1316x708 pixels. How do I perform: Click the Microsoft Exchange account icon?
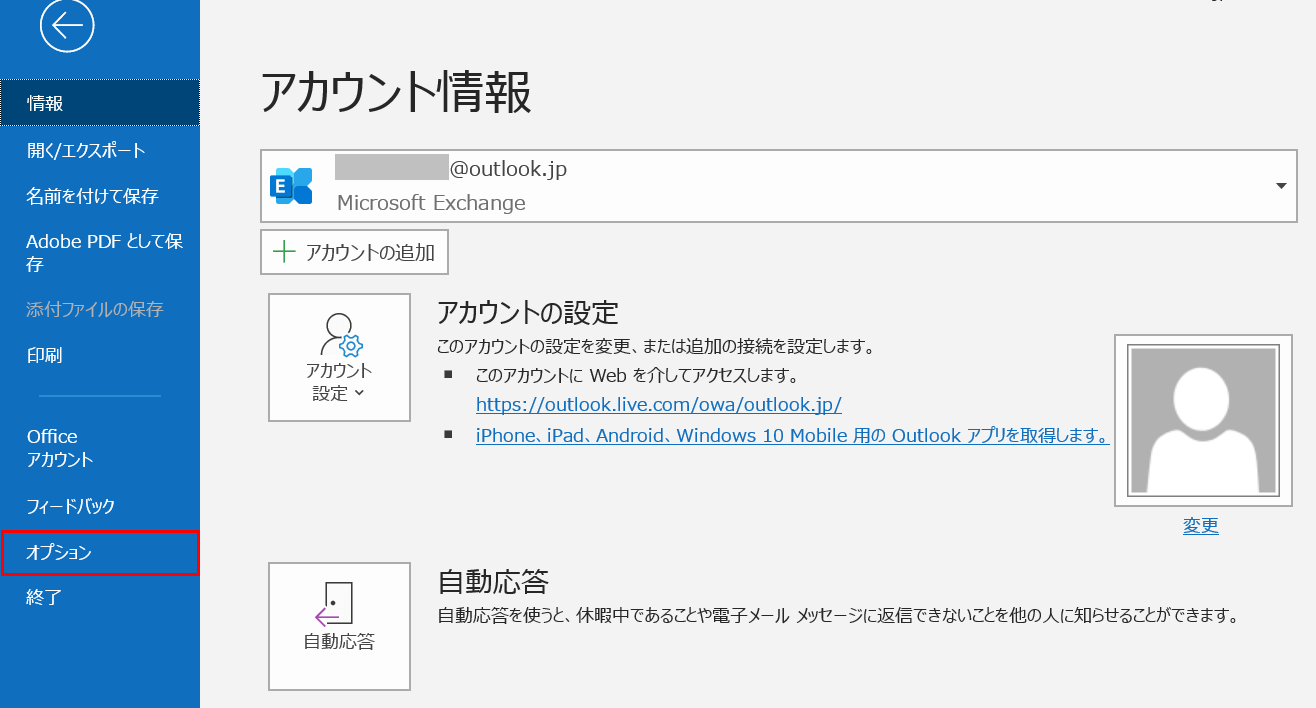(291, 186)
